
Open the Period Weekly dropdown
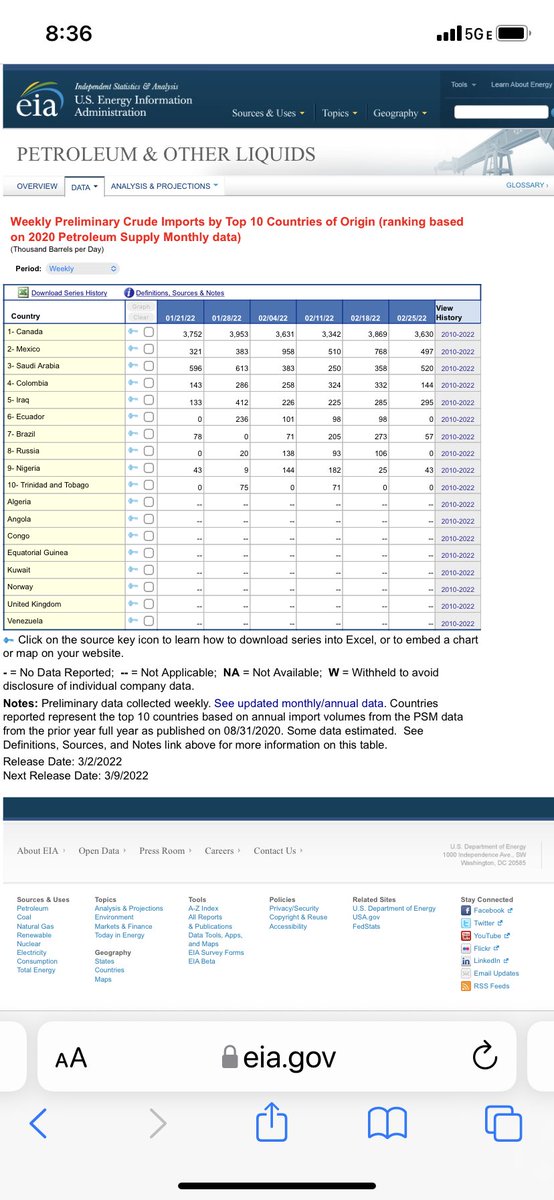coord(83,268)
